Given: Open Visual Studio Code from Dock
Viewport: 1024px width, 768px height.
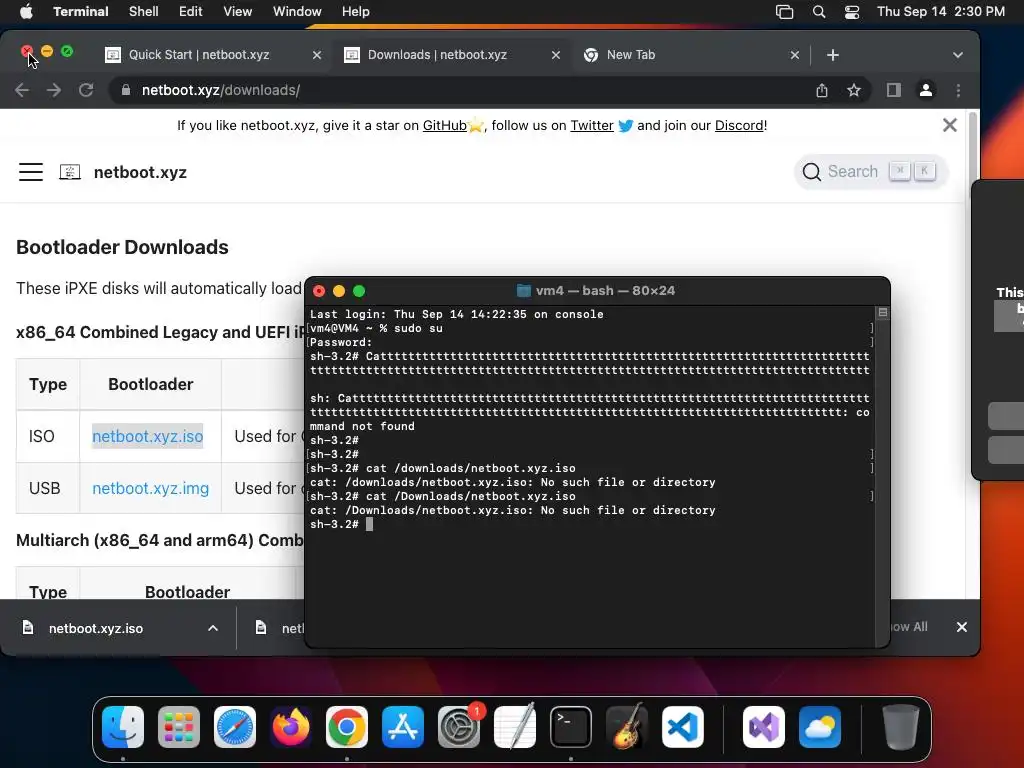Looking at the screenshot, I should pyautogui.click(x=682, y=727).
